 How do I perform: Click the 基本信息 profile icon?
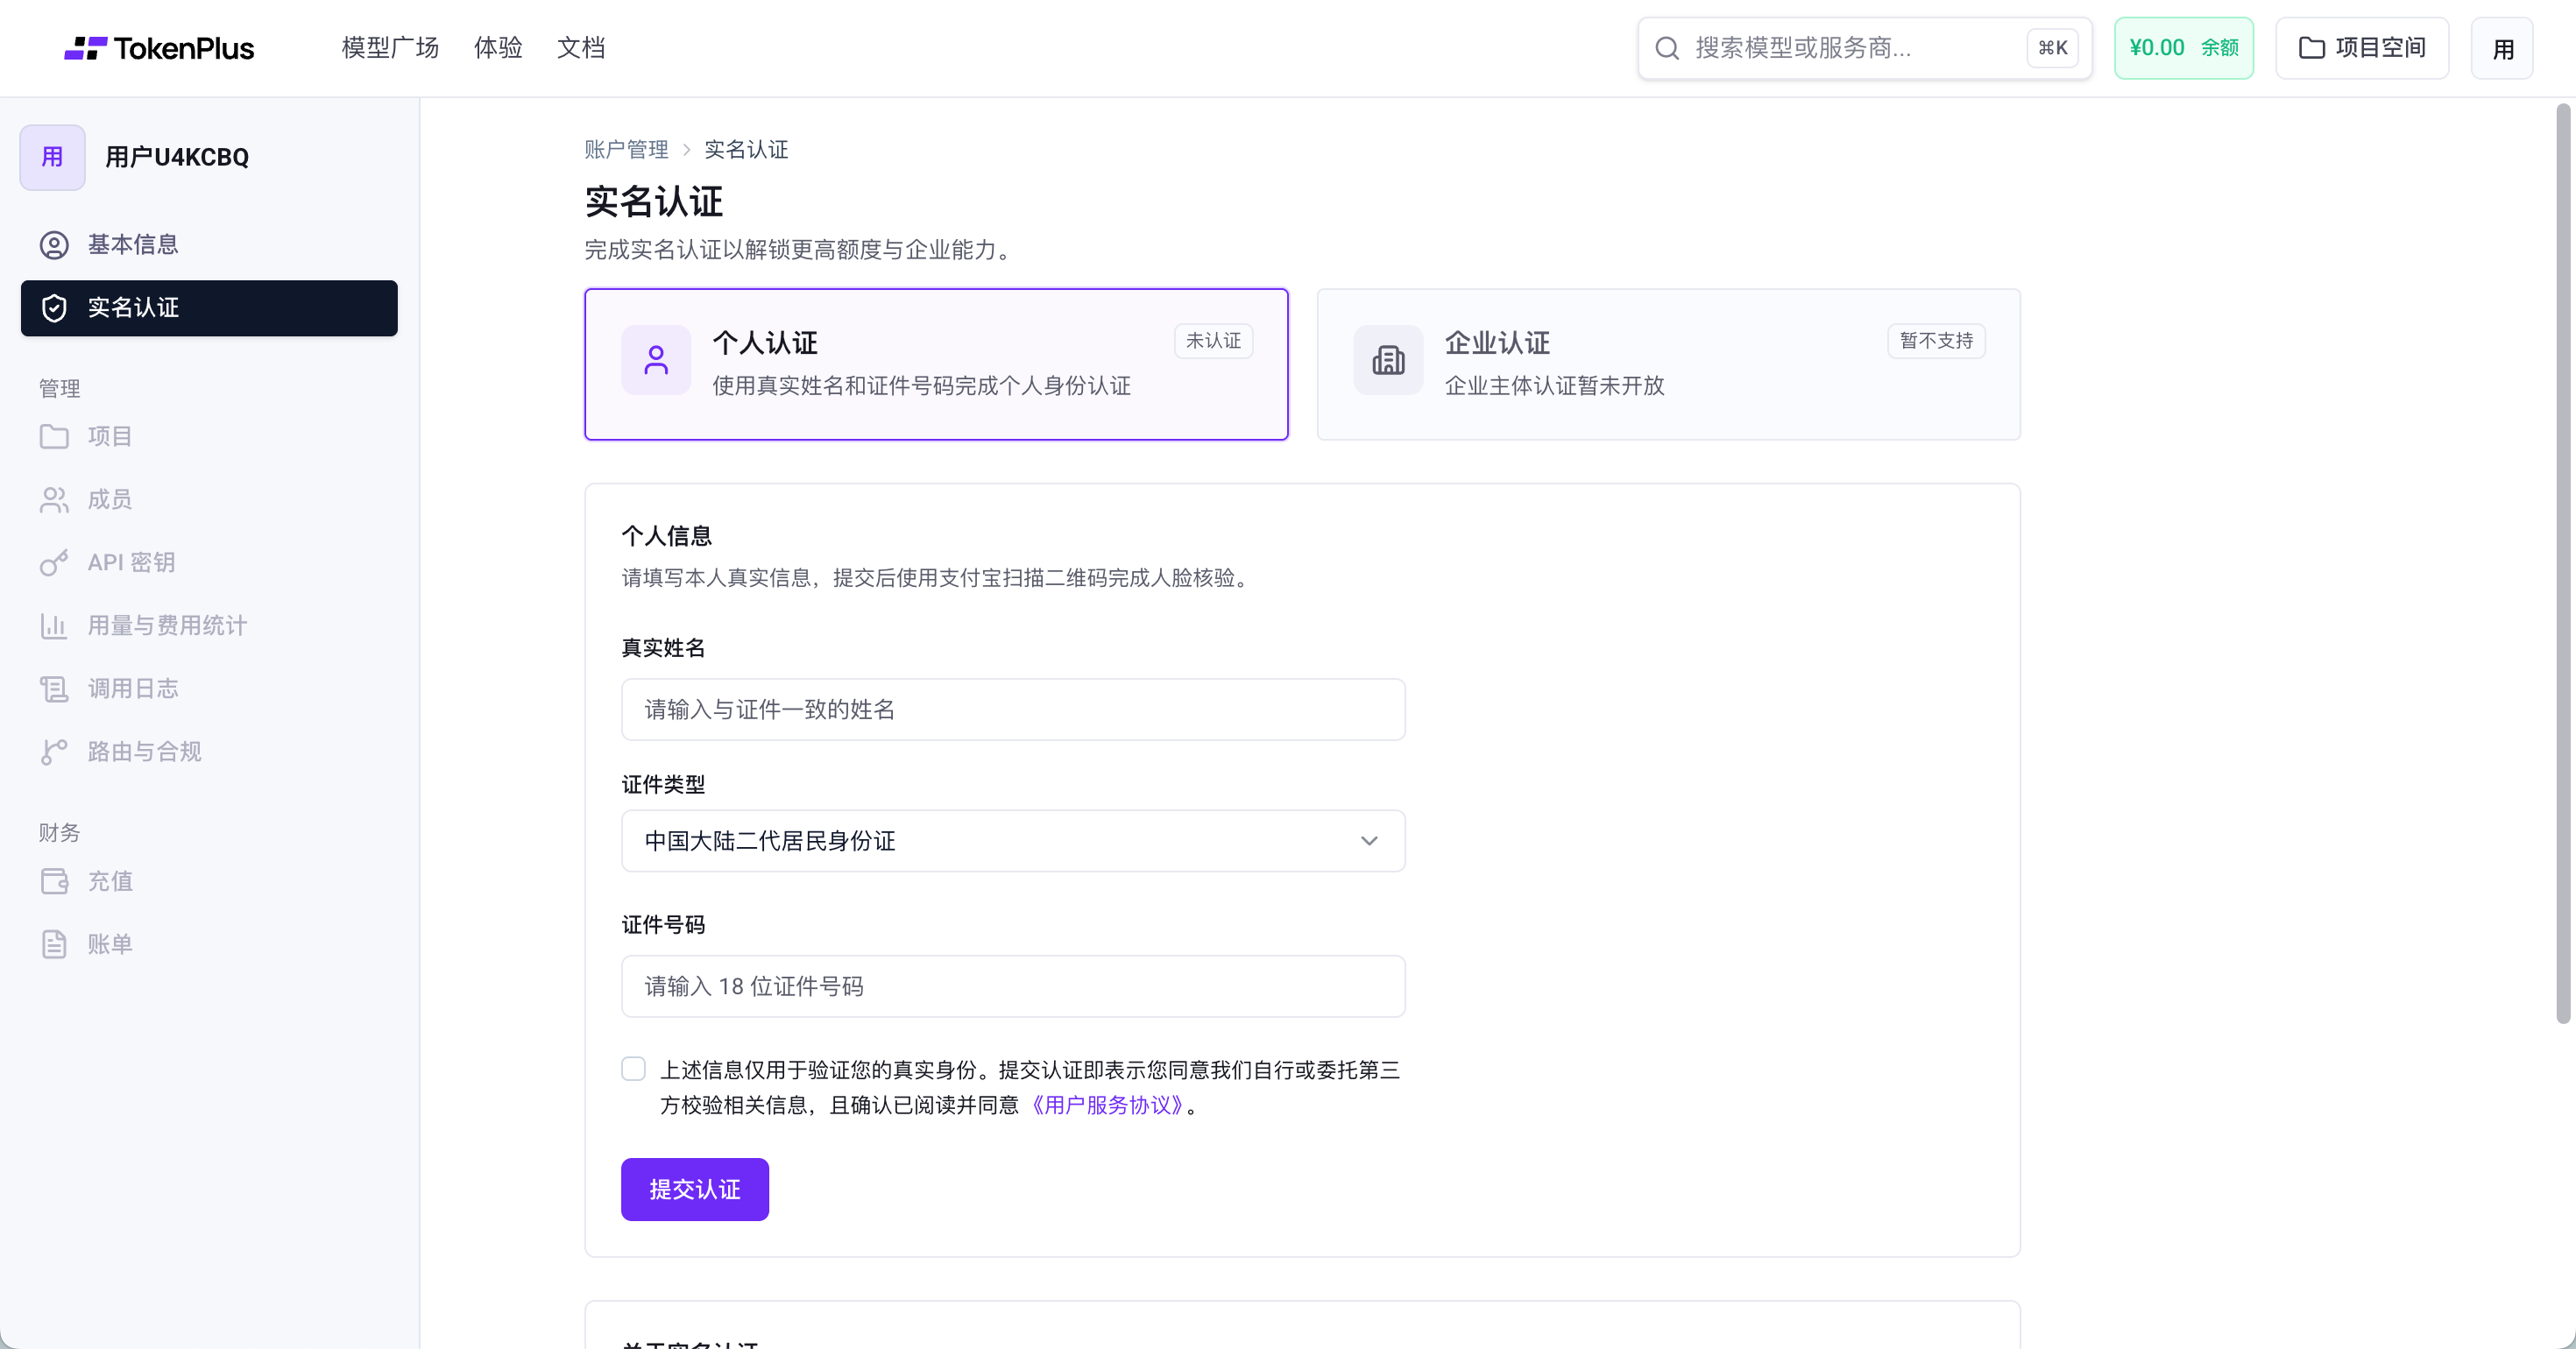(54, 245)
